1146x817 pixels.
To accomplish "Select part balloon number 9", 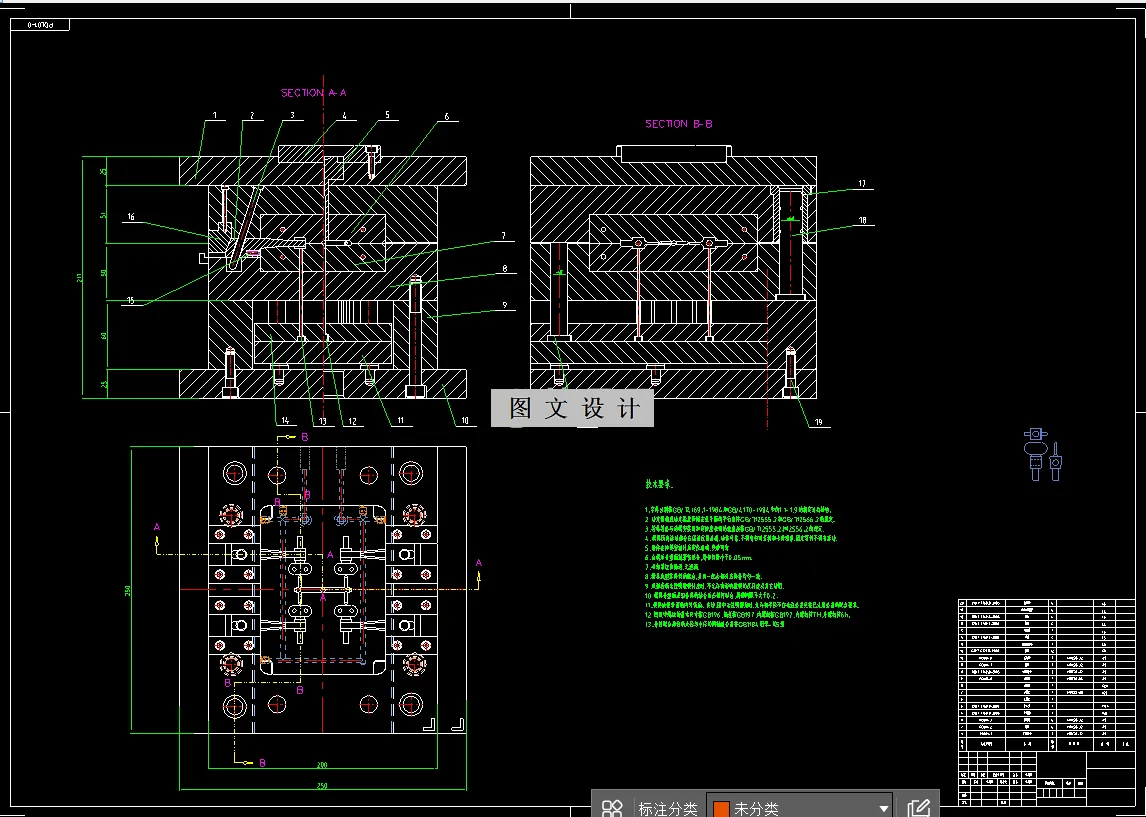I will click(x=504, y=305).
